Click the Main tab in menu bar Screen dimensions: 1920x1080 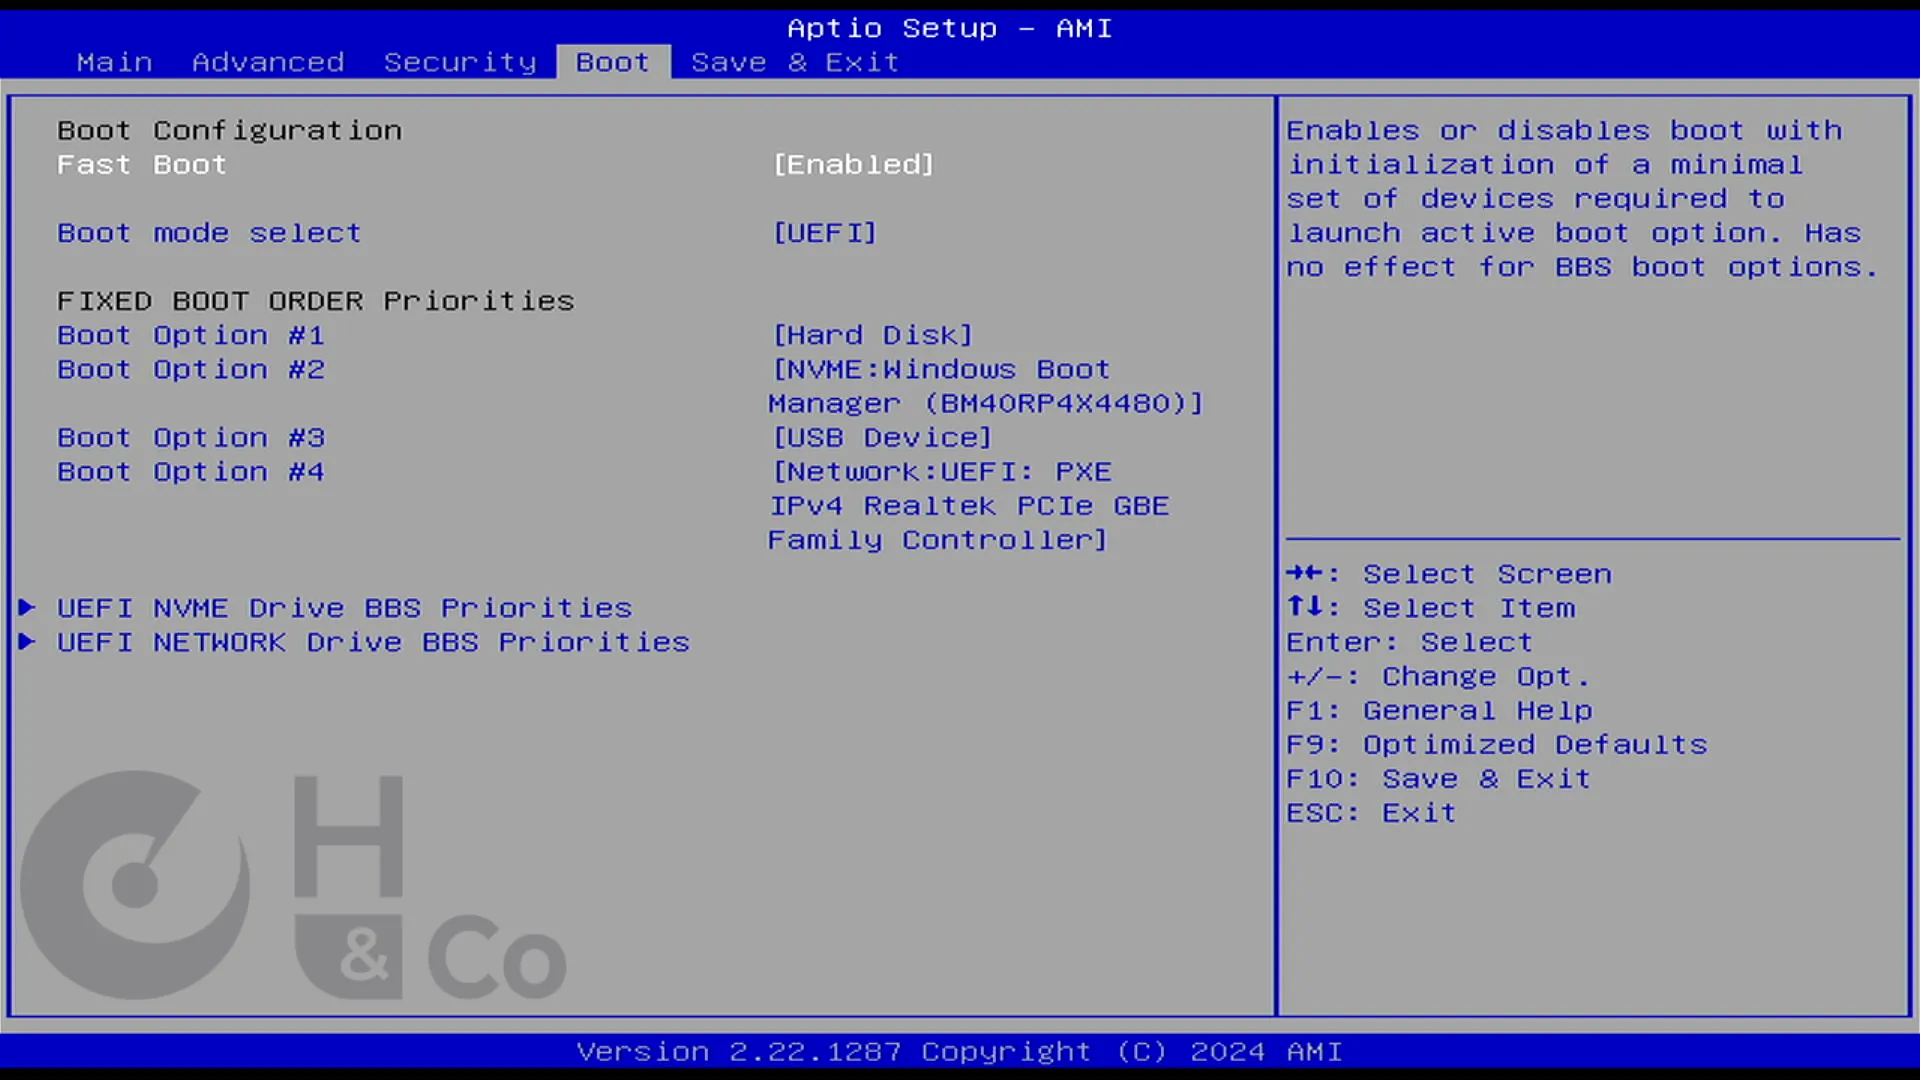click(115, 62)
